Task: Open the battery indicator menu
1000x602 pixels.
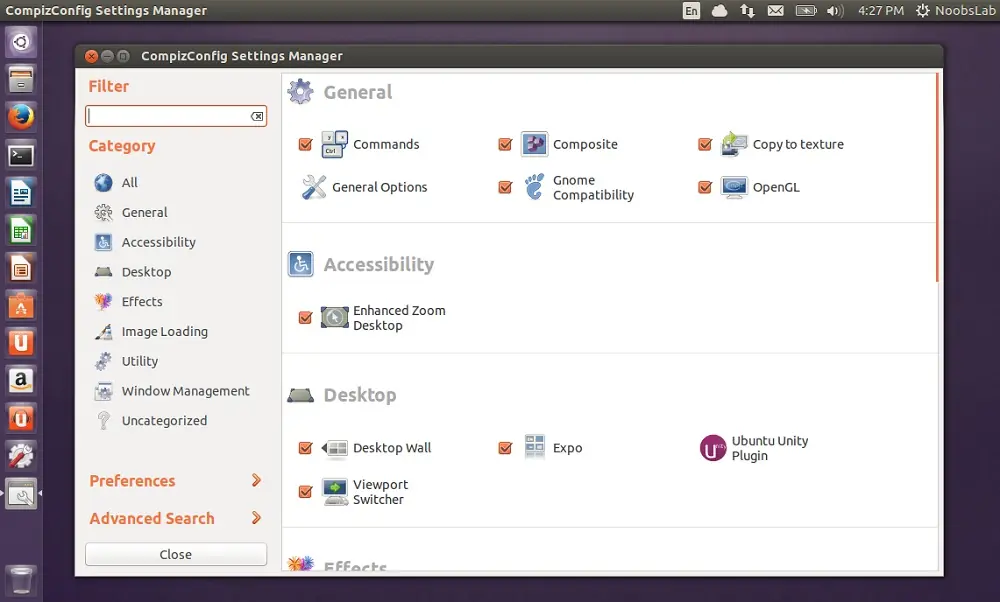Action: (x=806, y=11)
